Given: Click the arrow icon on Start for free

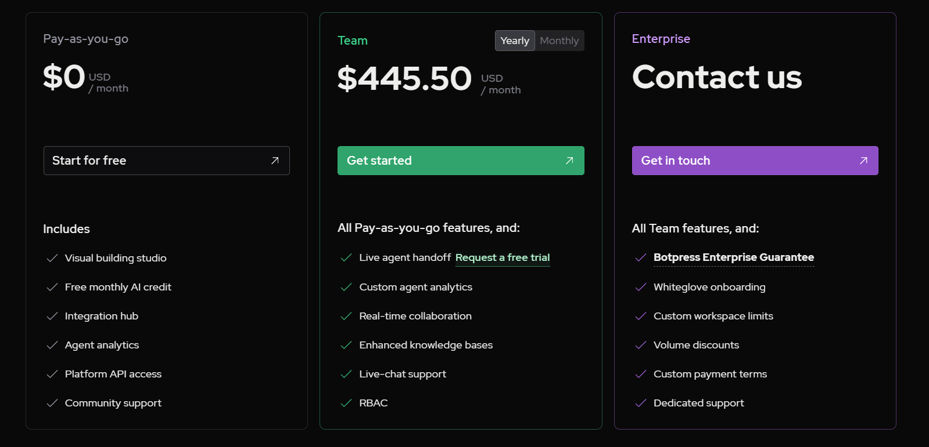Looking at the screenshot, I should click(275, 161).
